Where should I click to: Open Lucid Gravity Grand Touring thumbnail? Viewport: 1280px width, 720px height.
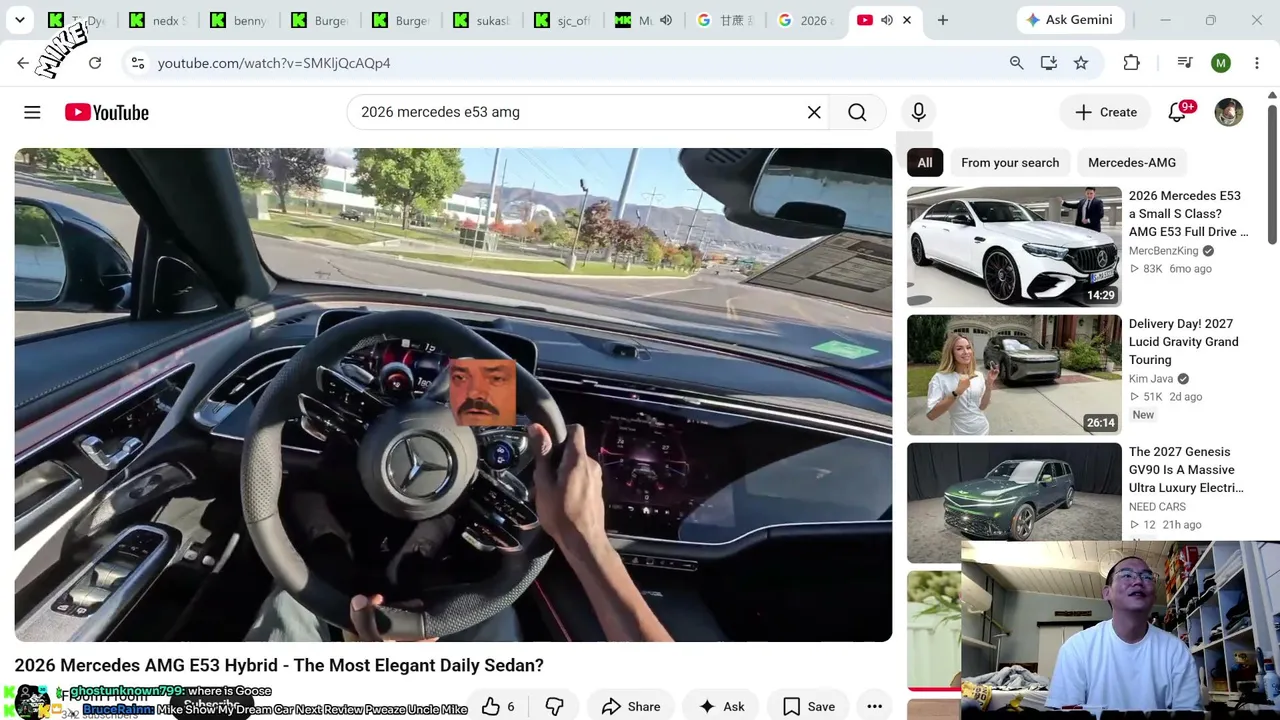coord(1014,374)
